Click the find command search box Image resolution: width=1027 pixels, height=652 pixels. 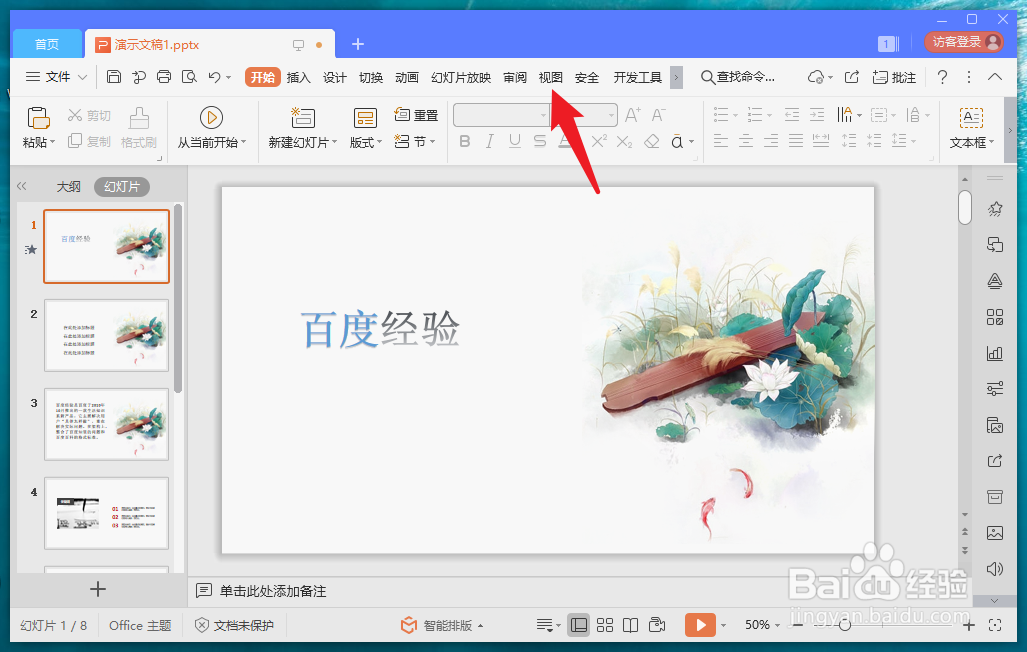pos(738,77)
